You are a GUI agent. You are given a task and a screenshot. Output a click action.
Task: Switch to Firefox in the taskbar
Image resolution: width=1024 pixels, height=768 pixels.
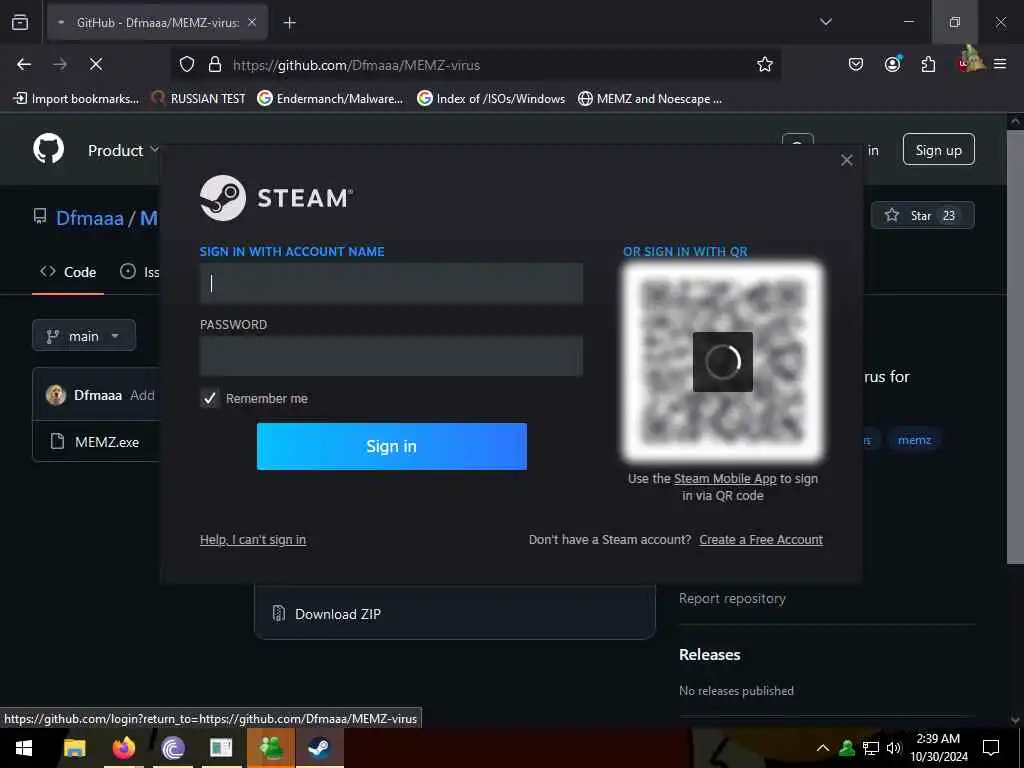tap(123, 748)
